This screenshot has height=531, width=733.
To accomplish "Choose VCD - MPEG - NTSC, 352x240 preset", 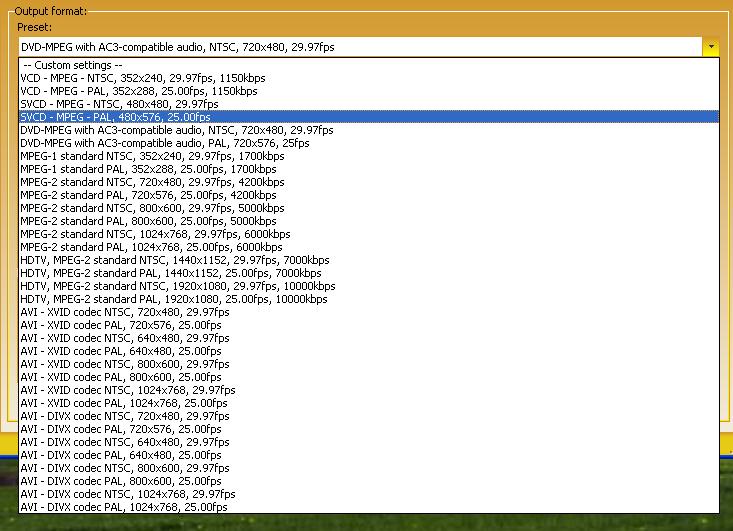I will click(x=369, y=78).
